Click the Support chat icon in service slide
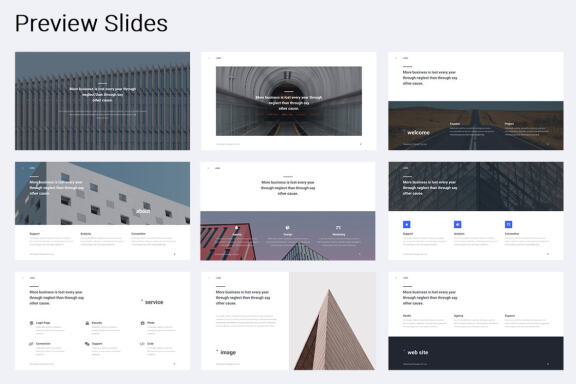This screenshot has width=576, height=384. pos(87,344)
